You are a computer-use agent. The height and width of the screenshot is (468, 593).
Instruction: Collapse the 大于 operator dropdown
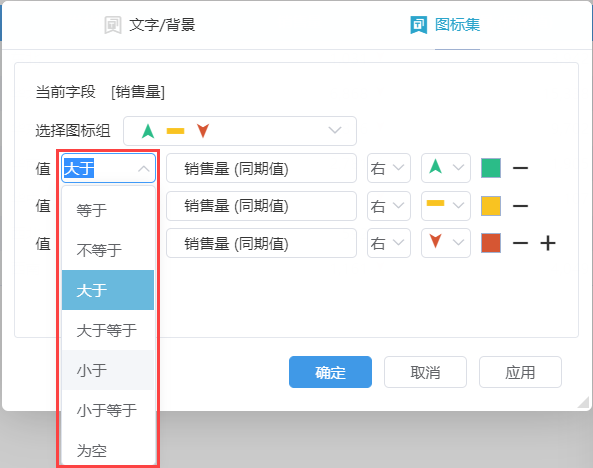[108, 168]
